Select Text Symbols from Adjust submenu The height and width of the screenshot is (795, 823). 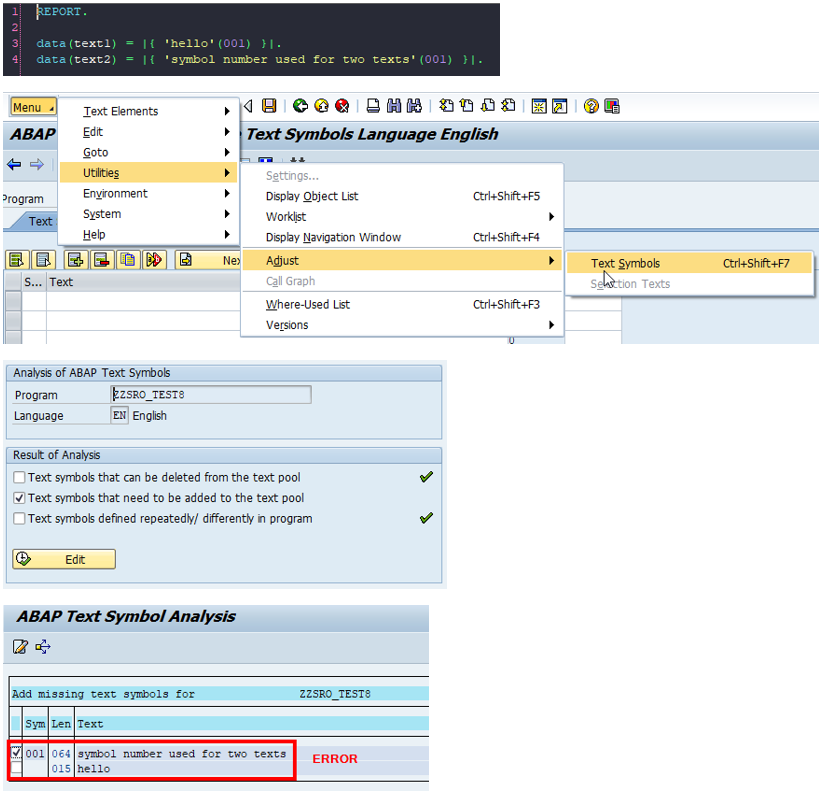pos(625,264)
